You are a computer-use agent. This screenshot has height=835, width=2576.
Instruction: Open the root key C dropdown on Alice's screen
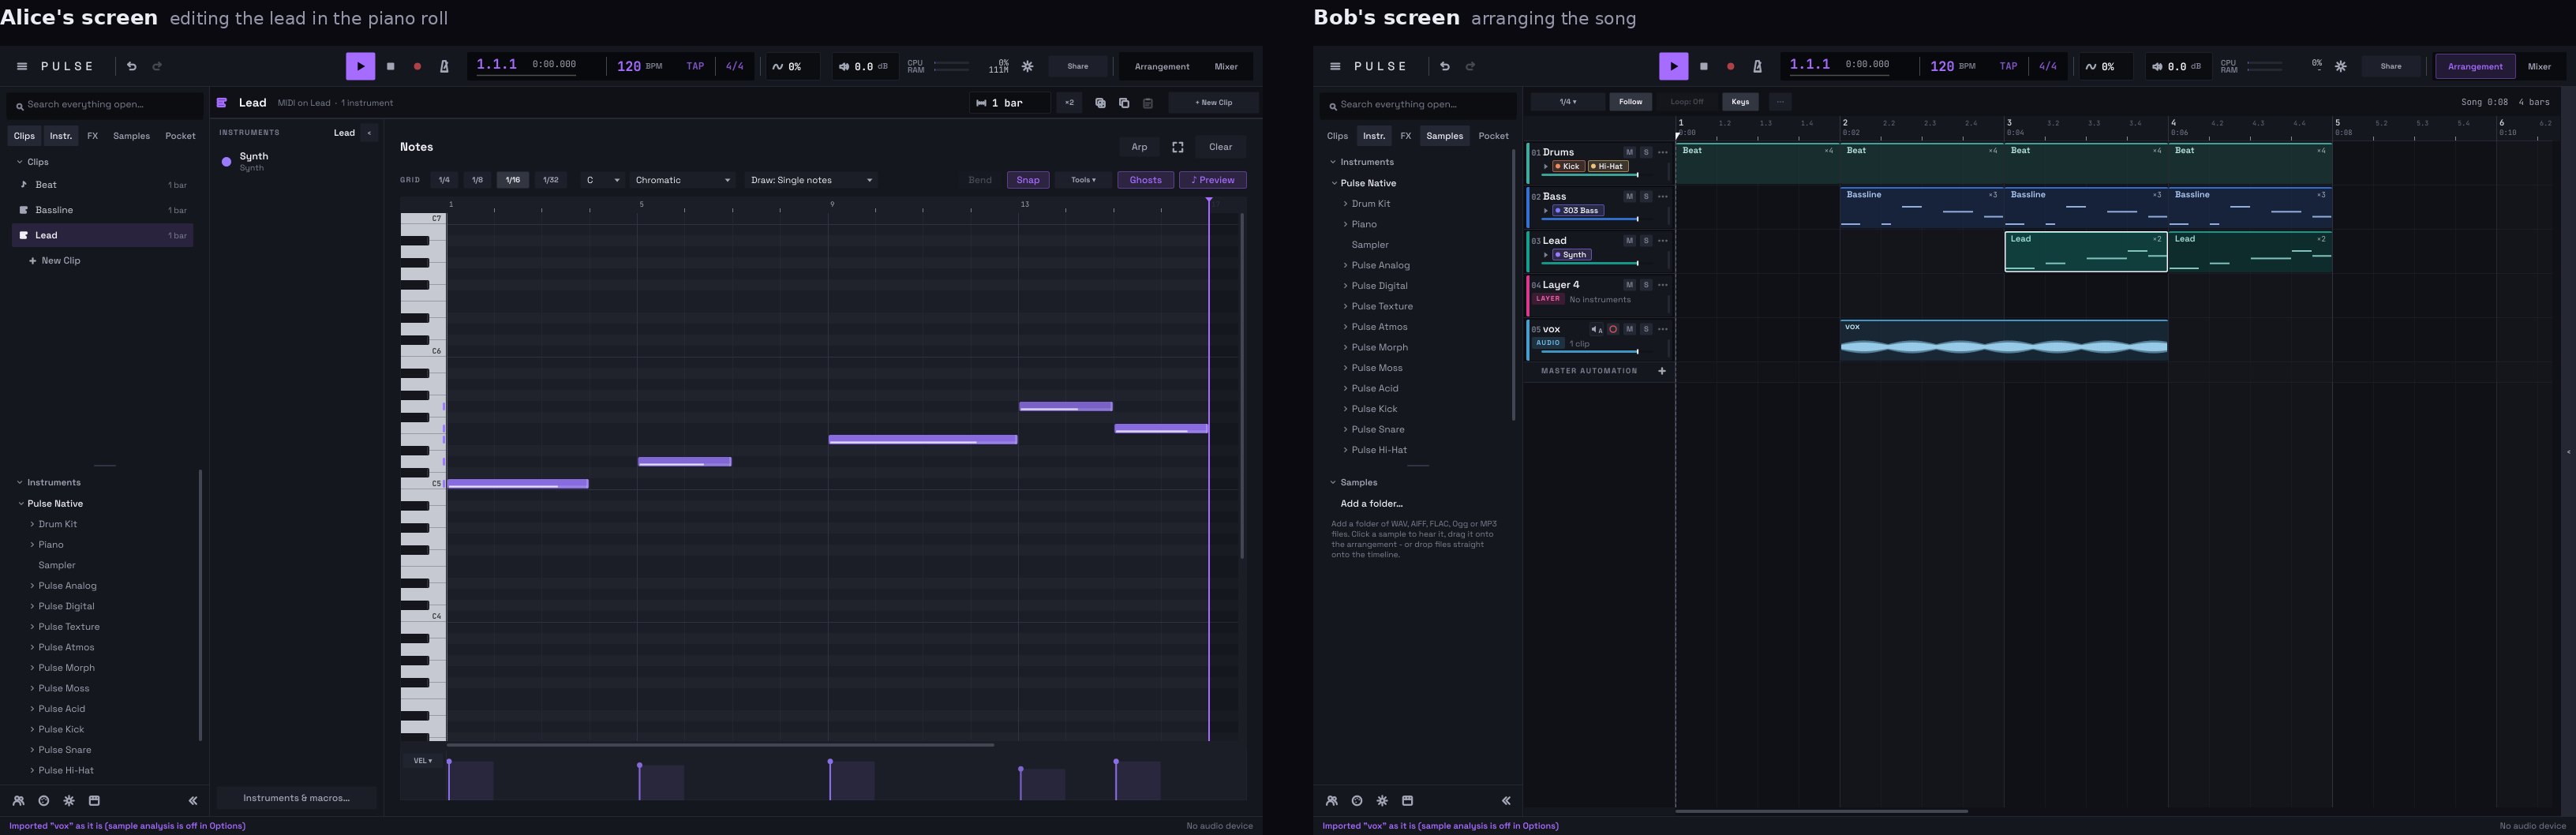(x=603, y=180)
